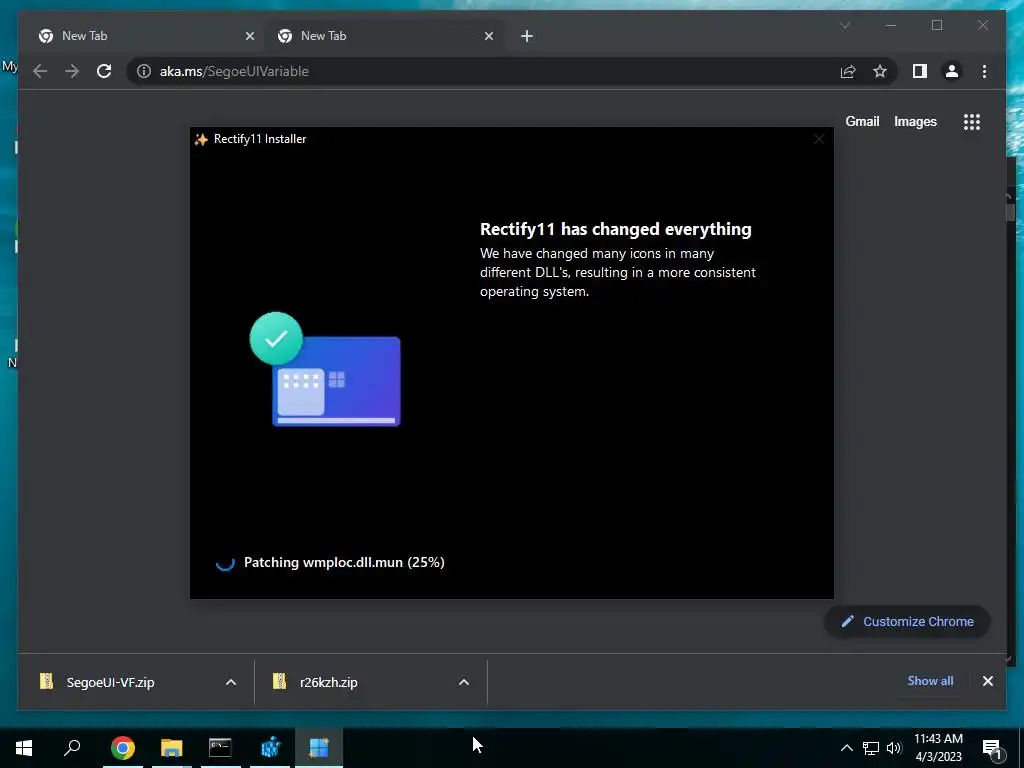Image resolution: width=1024 pixels, height=768 pixels.
Task: Open the network tray icon
Action: point(871,748)
